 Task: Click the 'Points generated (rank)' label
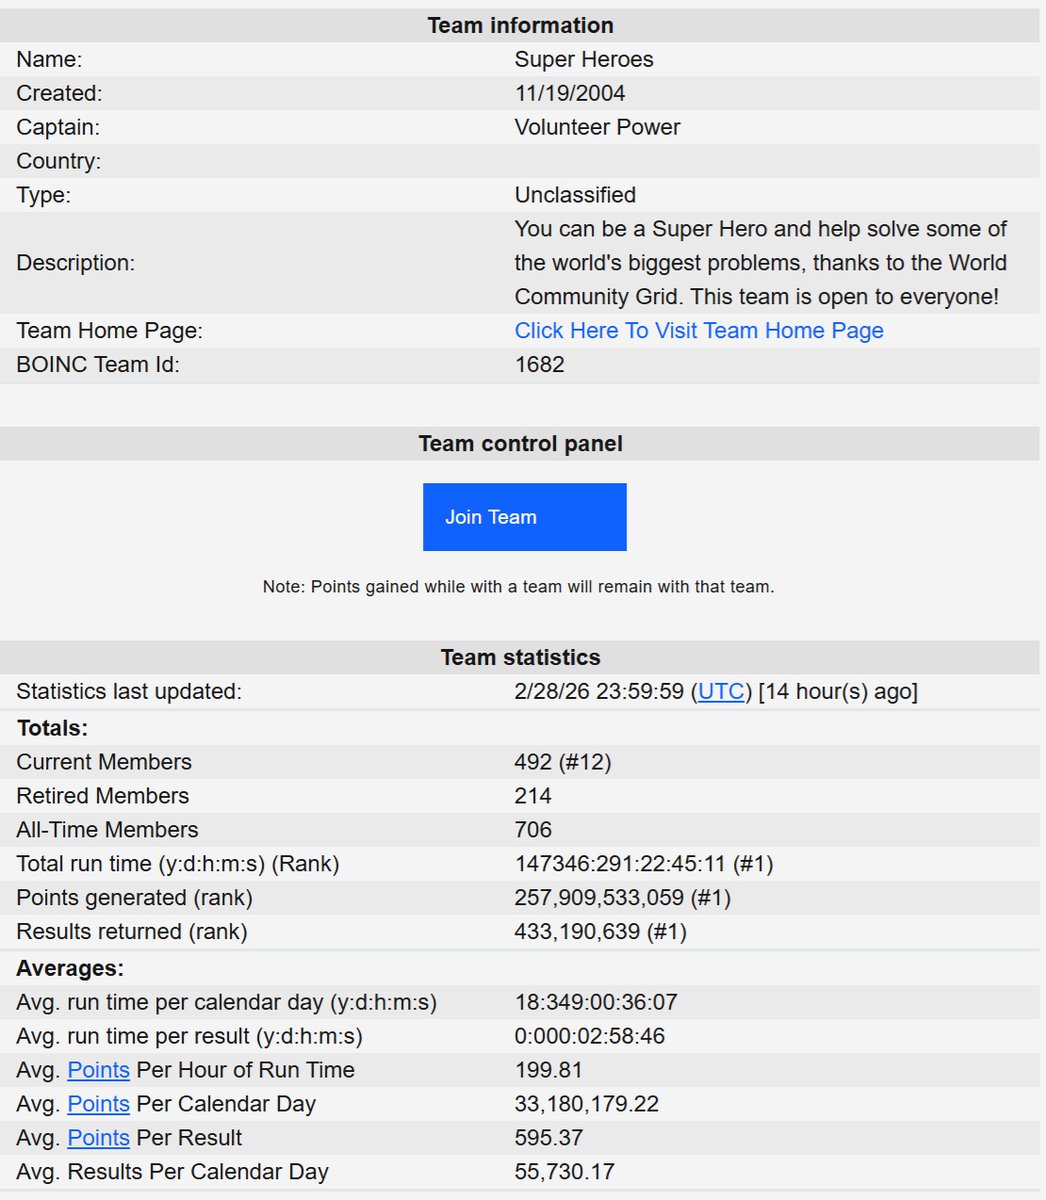(x=134, y=898)
